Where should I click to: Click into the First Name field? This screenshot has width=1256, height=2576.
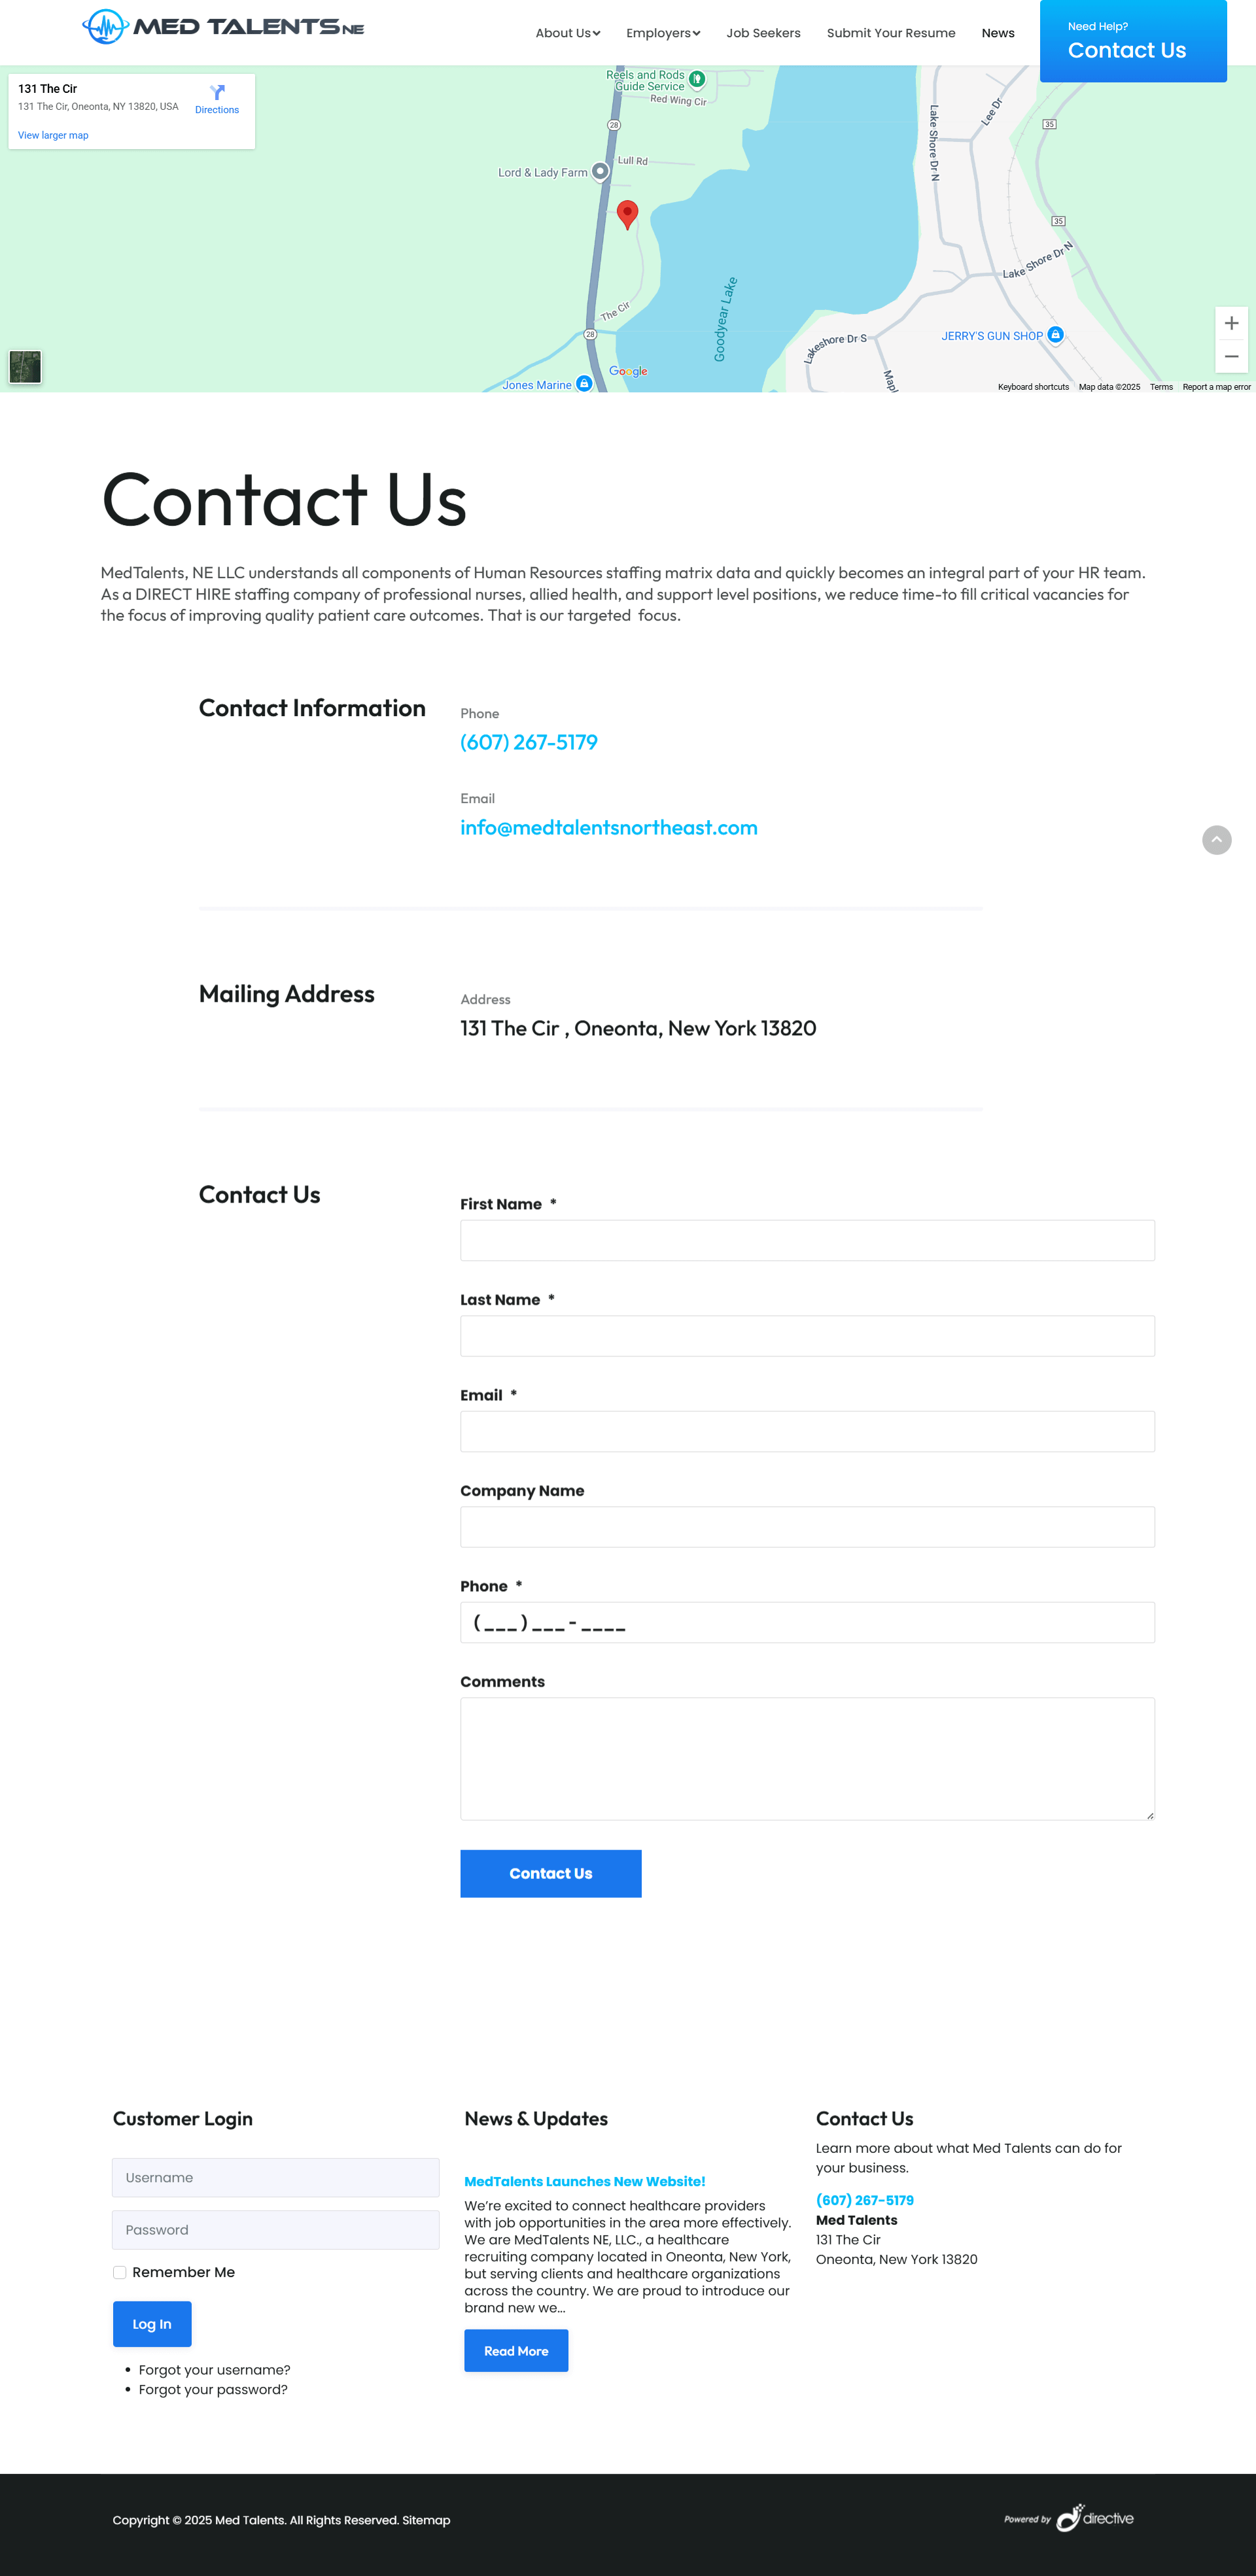(807, 1240)
